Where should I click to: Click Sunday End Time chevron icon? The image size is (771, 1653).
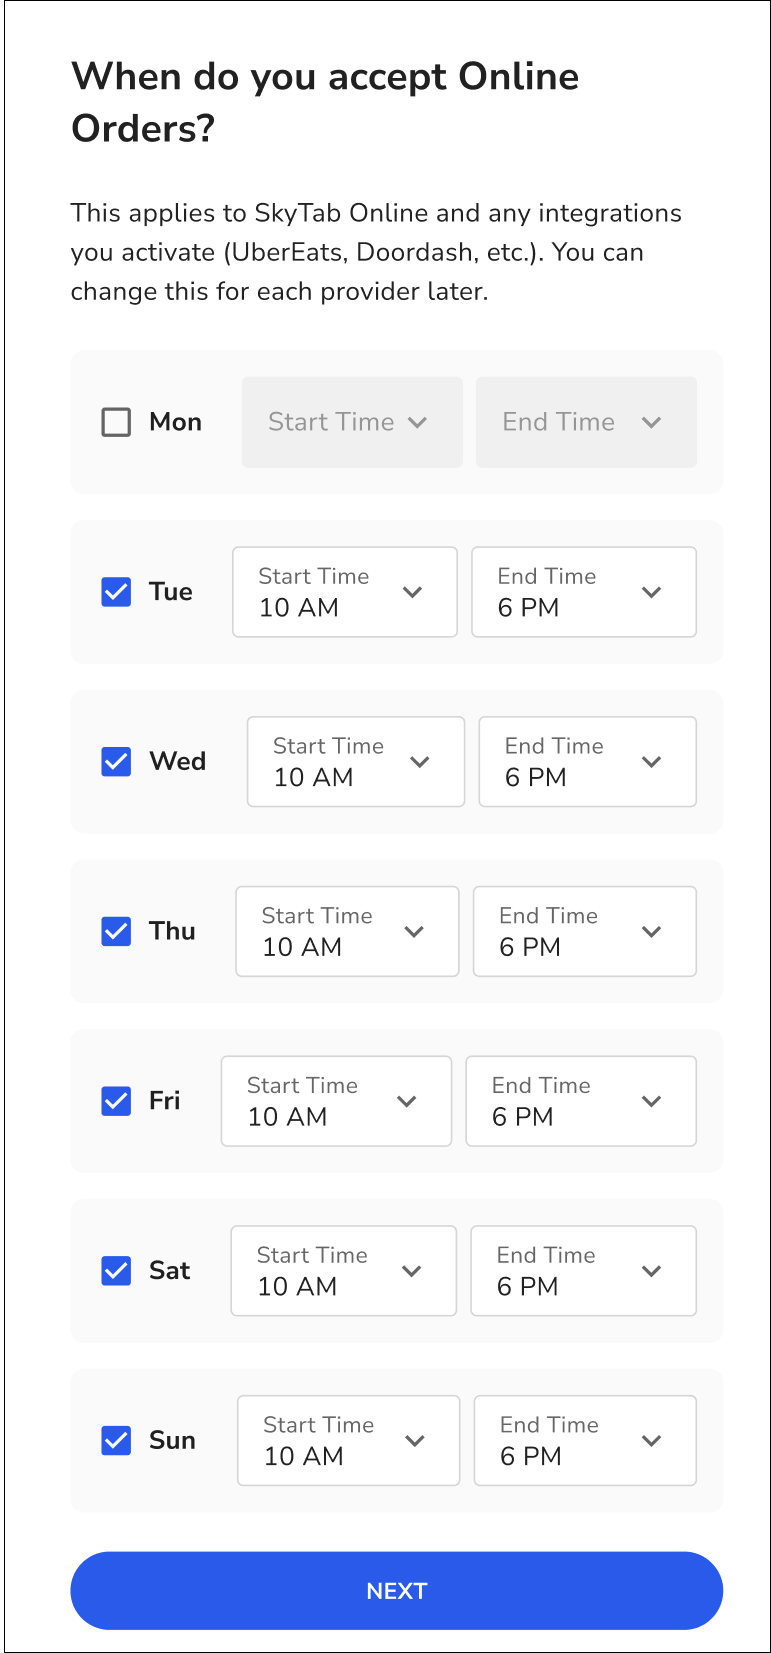click(x=651, y=1441)
